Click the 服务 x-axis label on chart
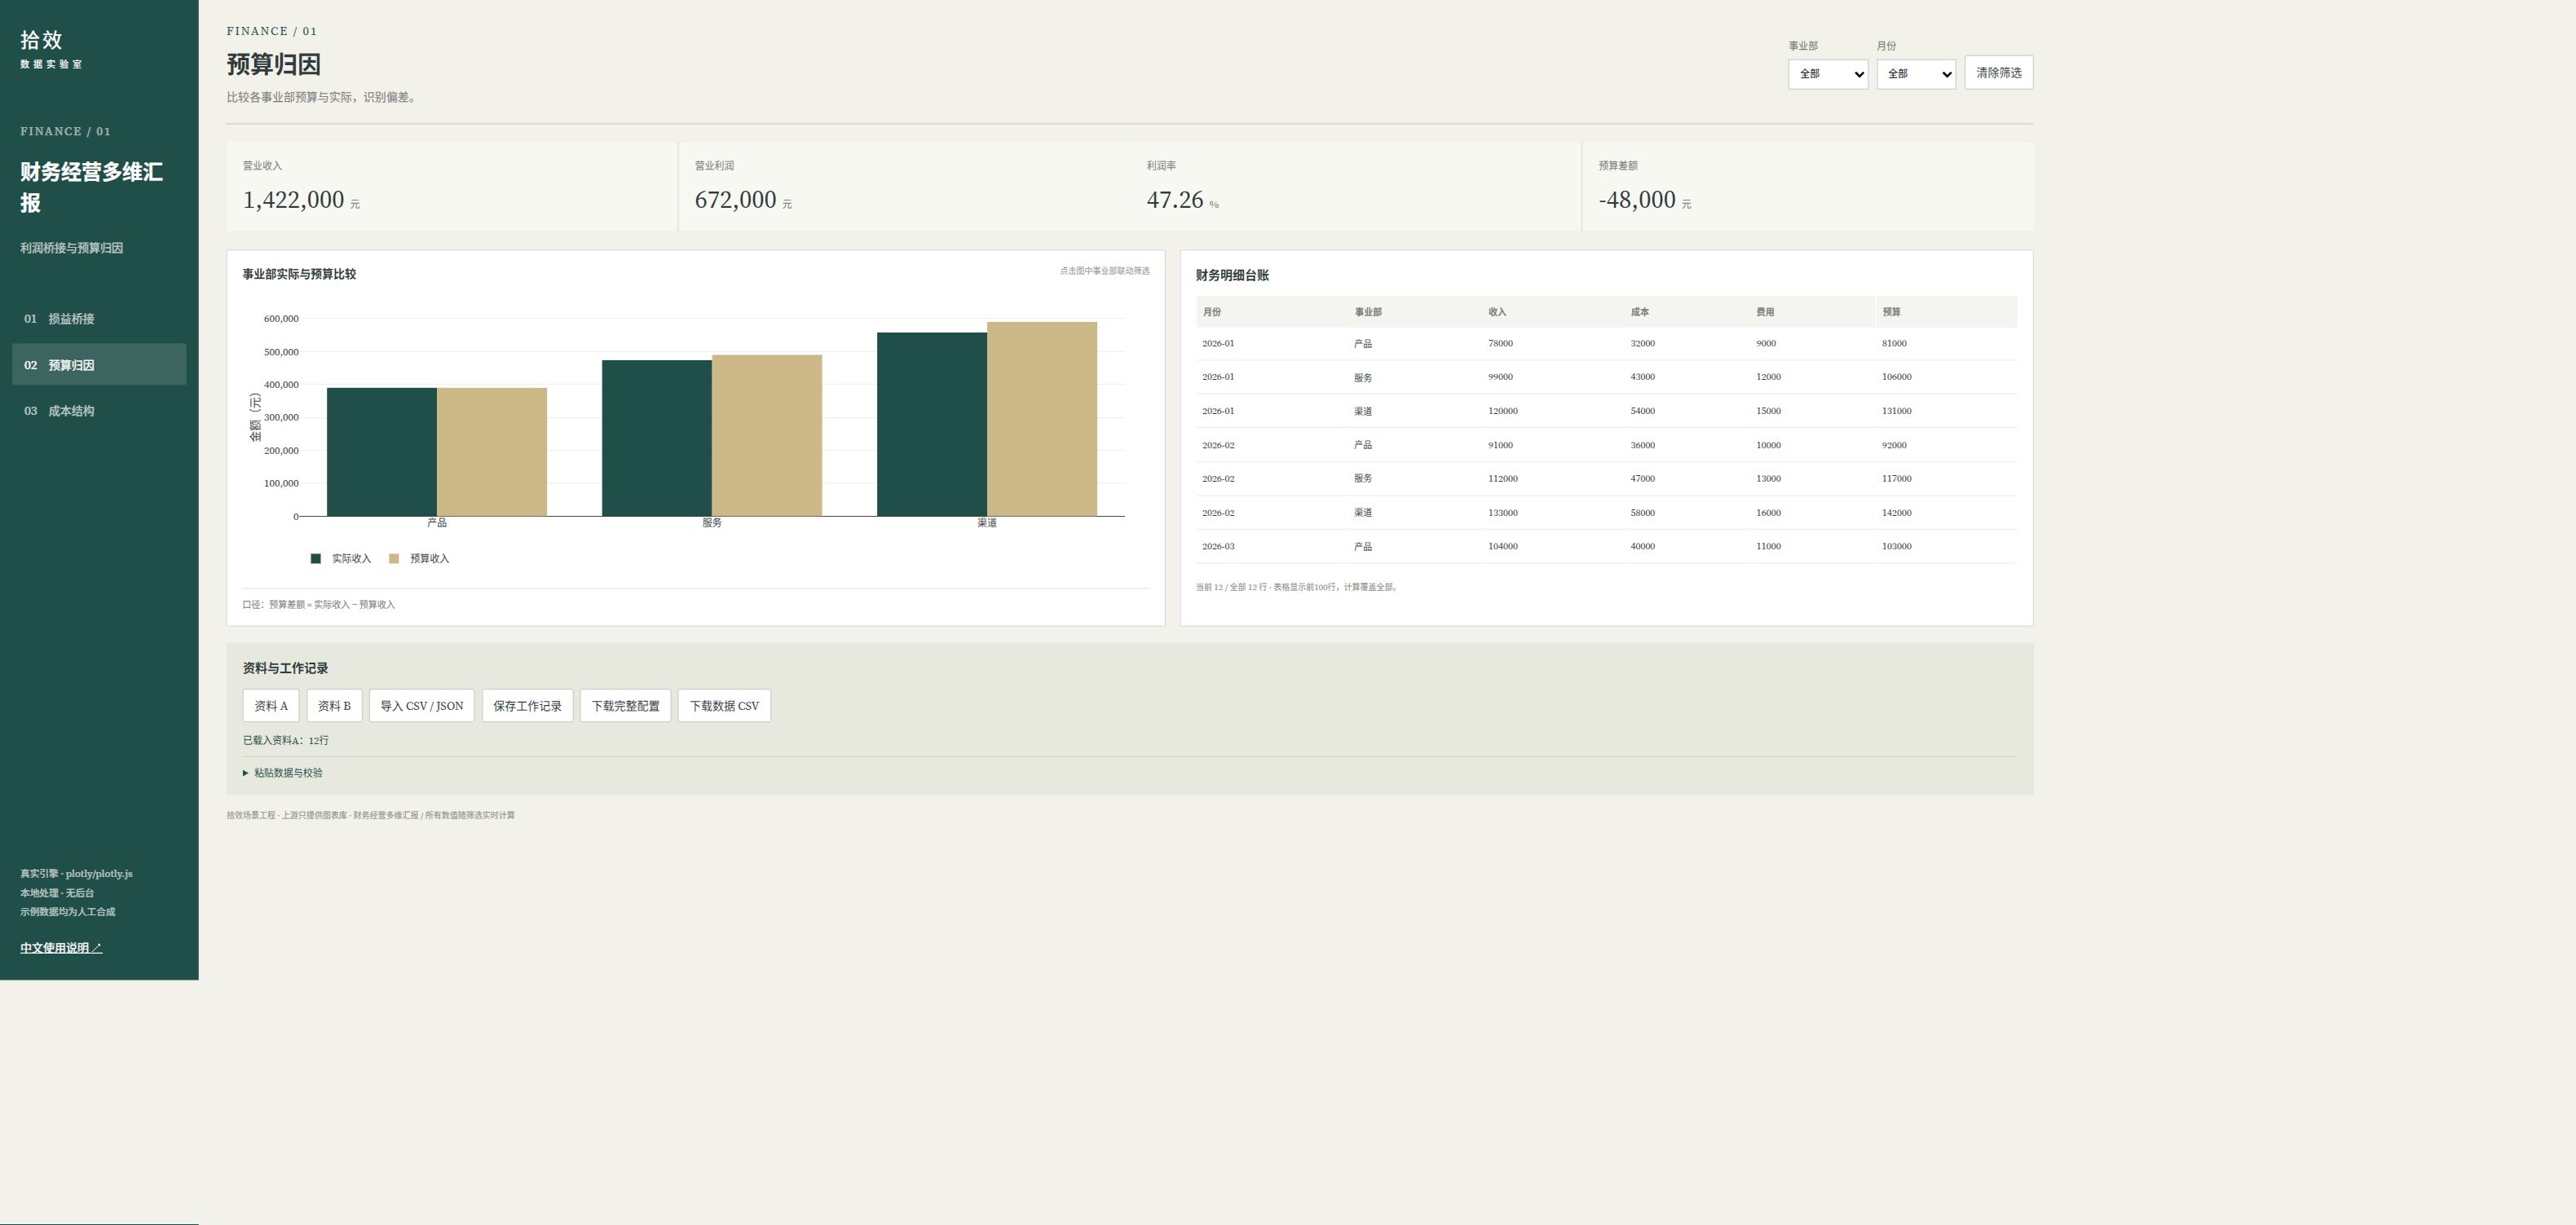The width and height of the screenshot is (2576, 1225). coord(712,523)
